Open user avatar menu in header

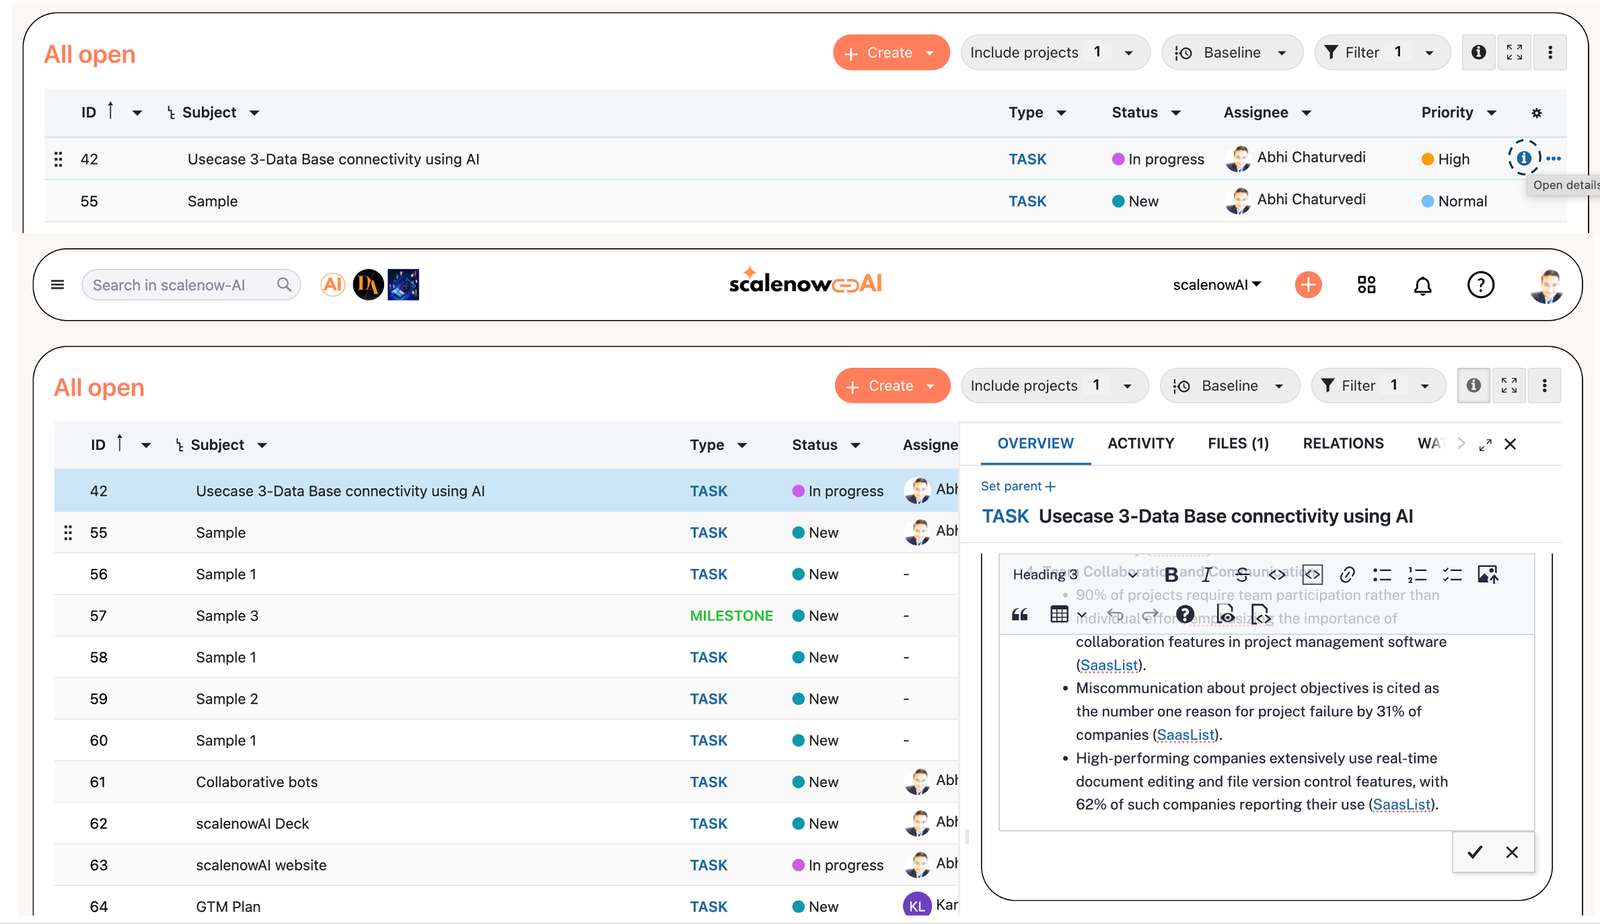(1546, 286)
